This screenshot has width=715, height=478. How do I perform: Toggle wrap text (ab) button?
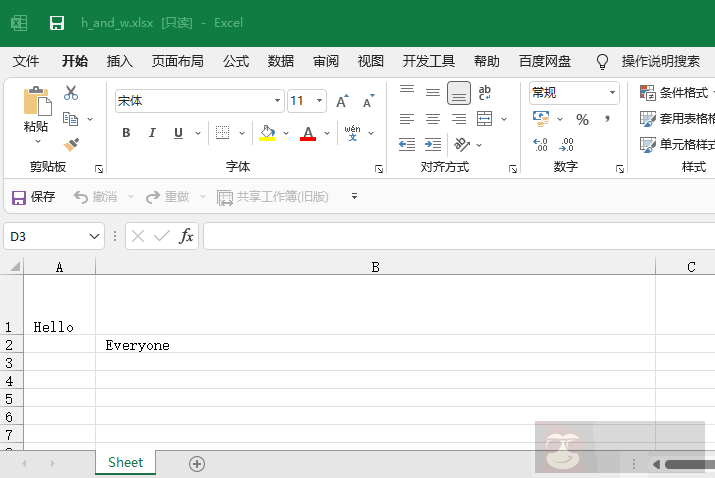[x=485, y=93]
